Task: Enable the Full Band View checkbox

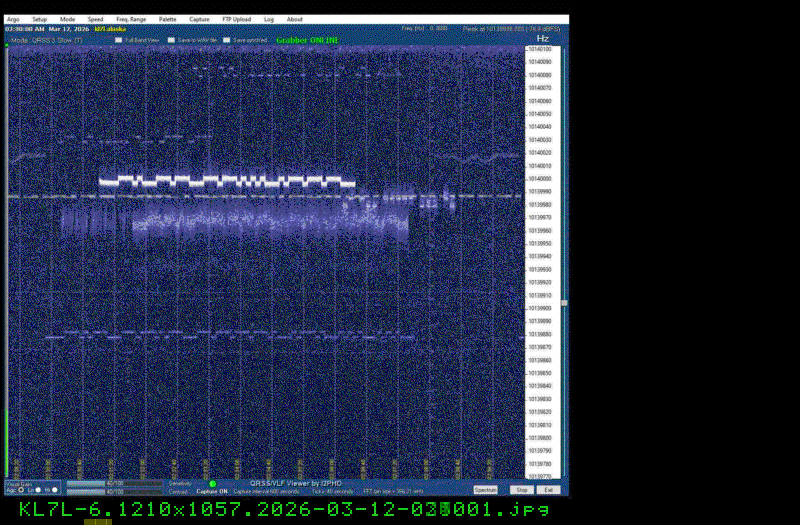Action: coord(118,40)
